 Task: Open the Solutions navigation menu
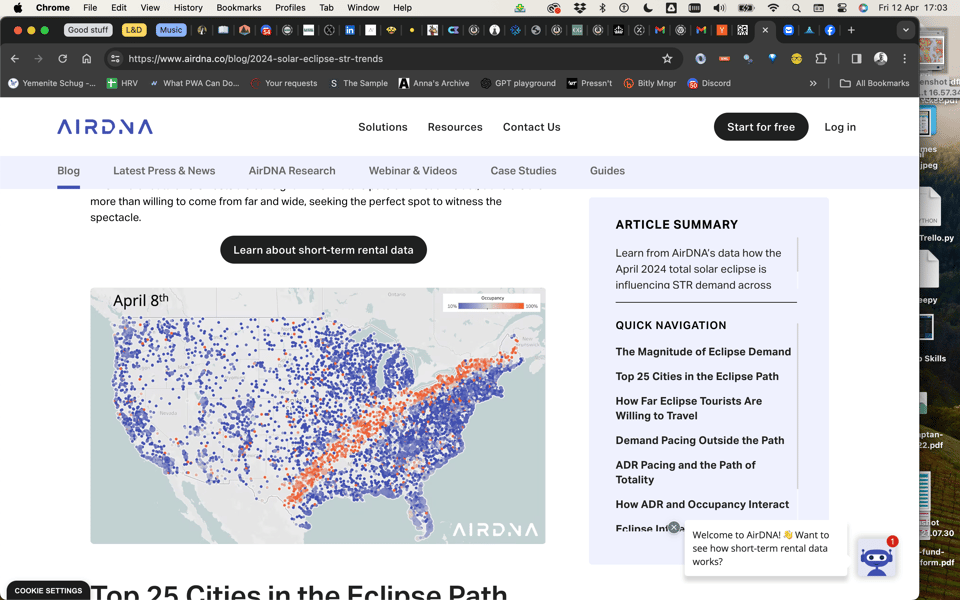click(x=383, y=127)
